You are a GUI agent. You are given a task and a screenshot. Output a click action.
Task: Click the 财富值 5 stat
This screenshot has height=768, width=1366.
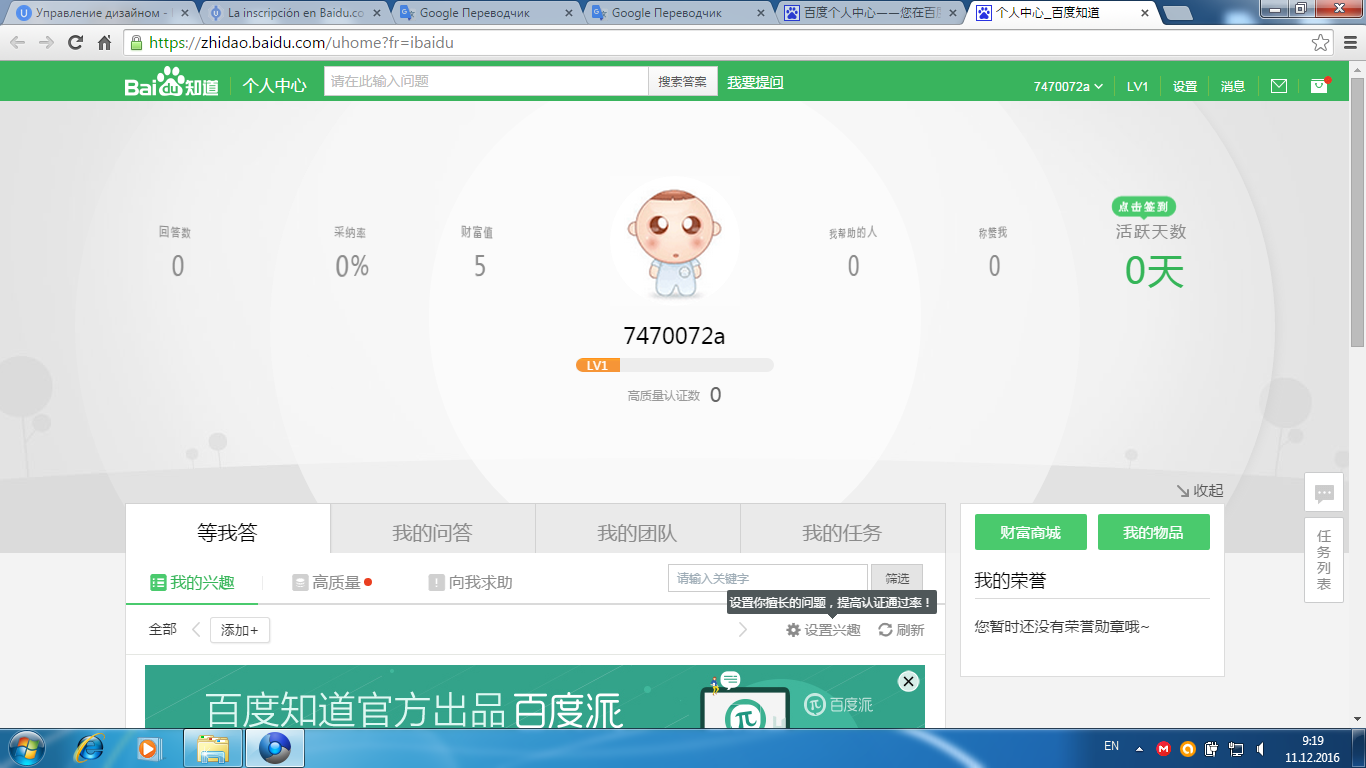coord(478,252)
